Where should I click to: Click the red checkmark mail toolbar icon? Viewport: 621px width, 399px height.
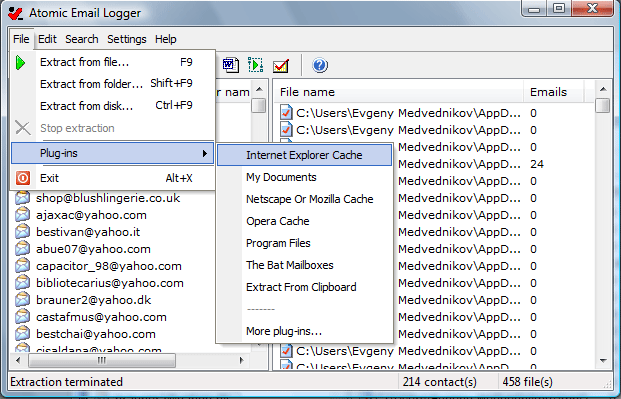coord(281,66)
